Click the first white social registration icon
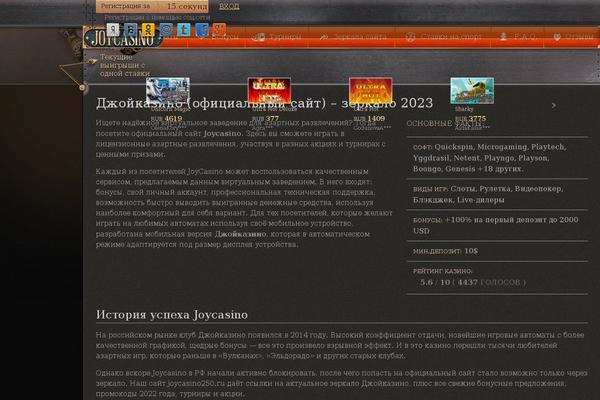This screenshot has height=400, width=600. click(112, 29)
